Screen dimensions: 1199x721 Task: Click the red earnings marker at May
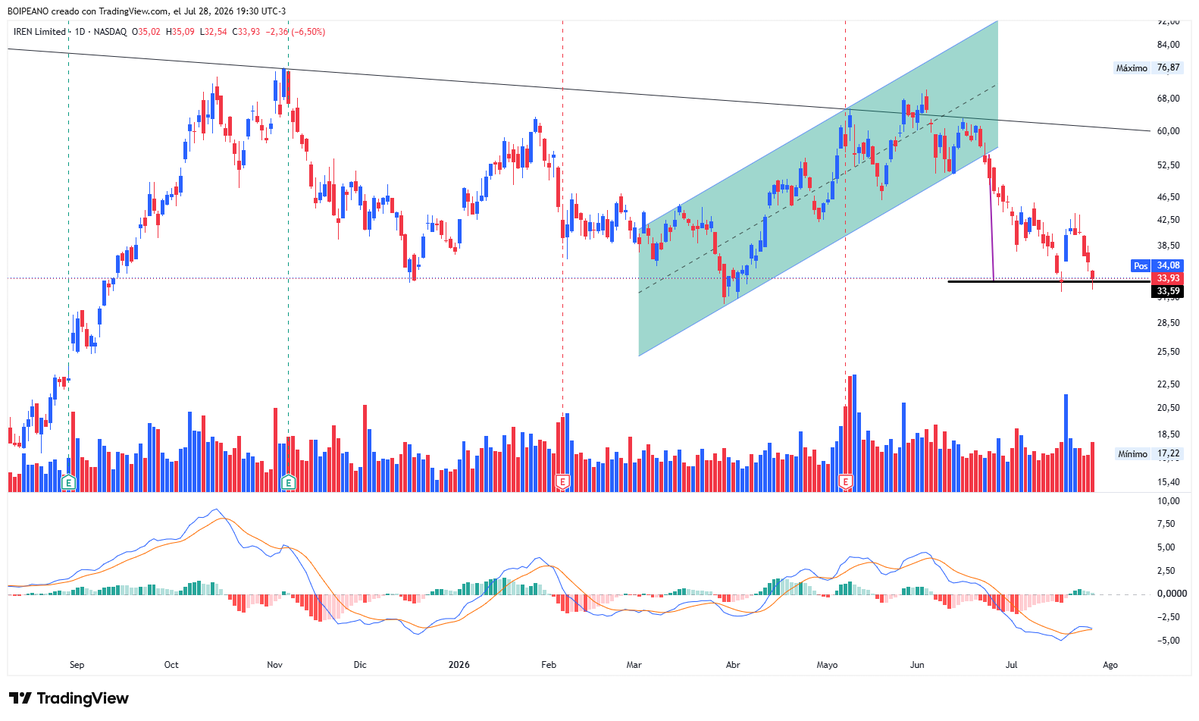tap(846, 482)
